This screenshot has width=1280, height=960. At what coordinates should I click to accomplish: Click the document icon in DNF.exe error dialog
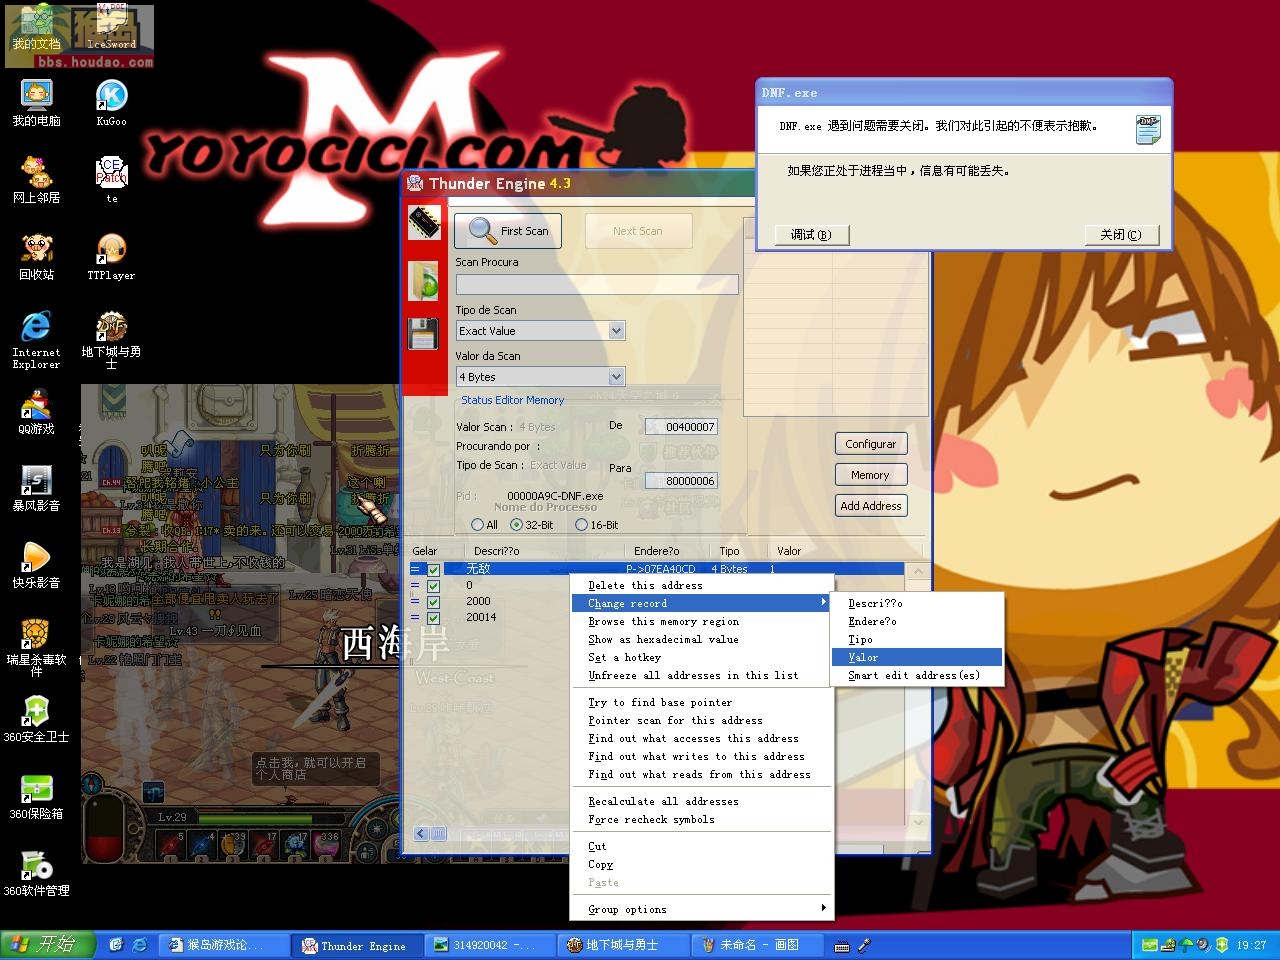tap(1147, 129)
